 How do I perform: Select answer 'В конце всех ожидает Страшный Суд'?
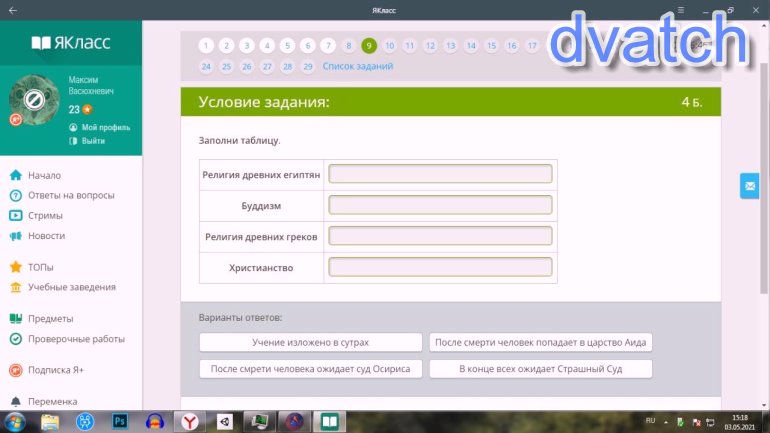(x=540, y=369)
